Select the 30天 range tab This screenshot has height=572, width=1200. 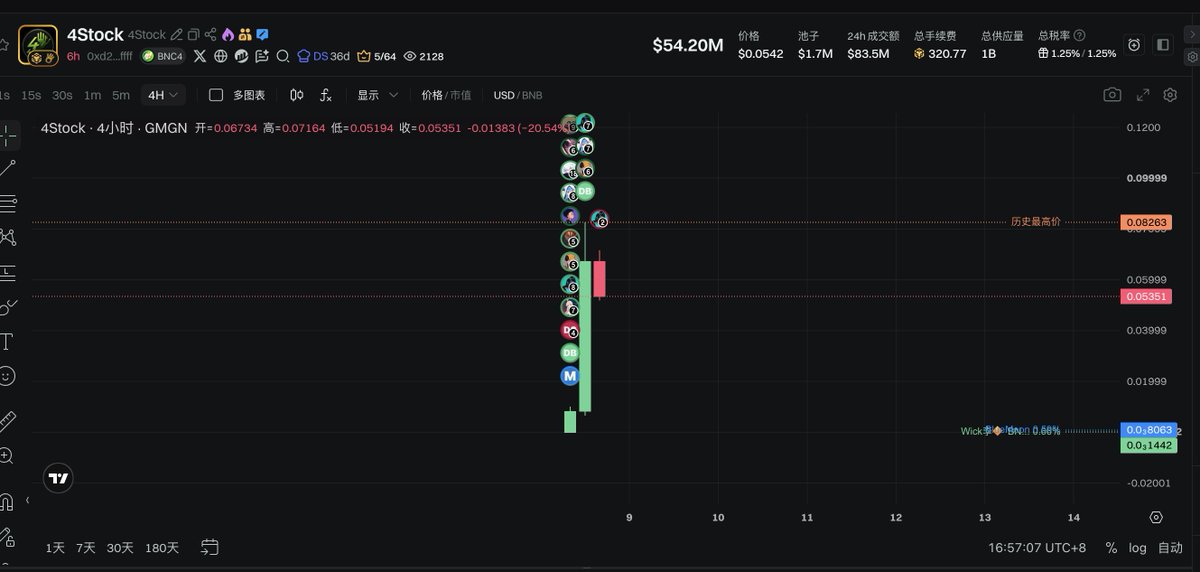tap(120, 548)
